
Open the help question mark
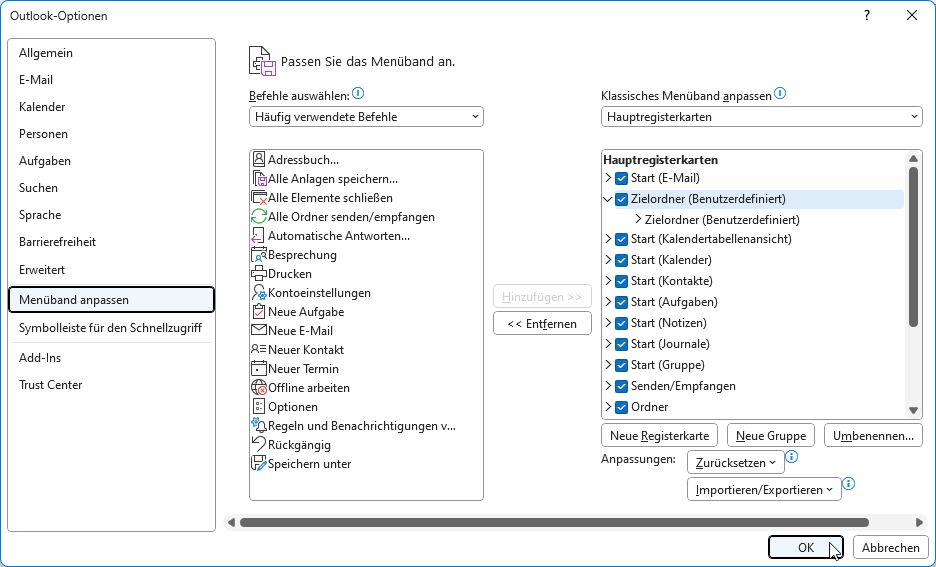click(x=867, y=16)
